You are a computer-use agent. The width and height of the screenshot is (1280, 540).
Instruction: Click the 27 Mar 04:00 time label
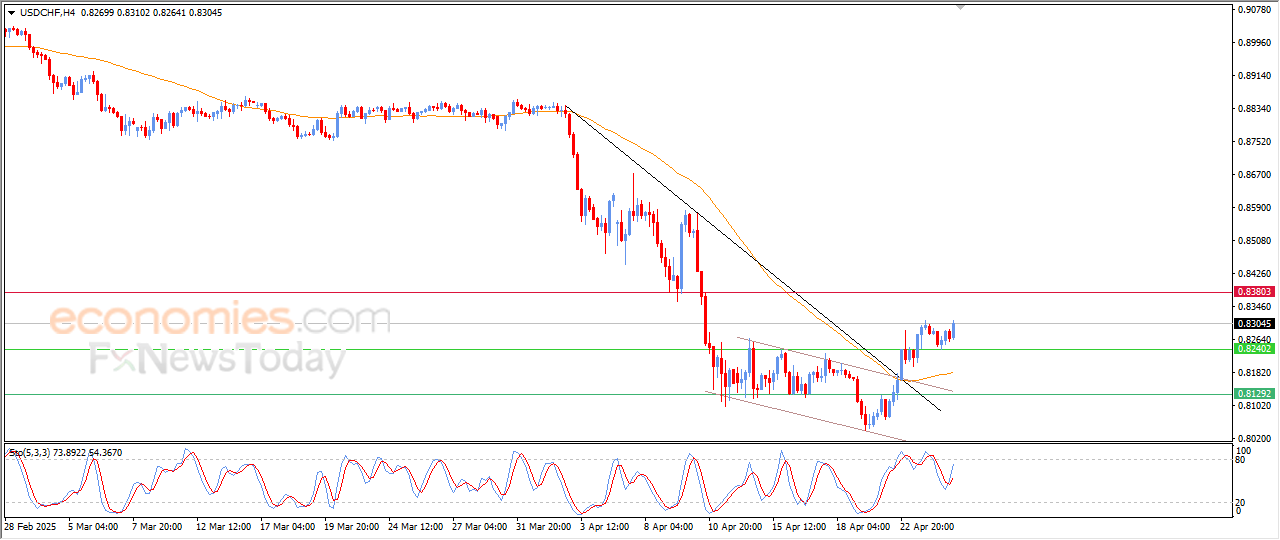478,526
